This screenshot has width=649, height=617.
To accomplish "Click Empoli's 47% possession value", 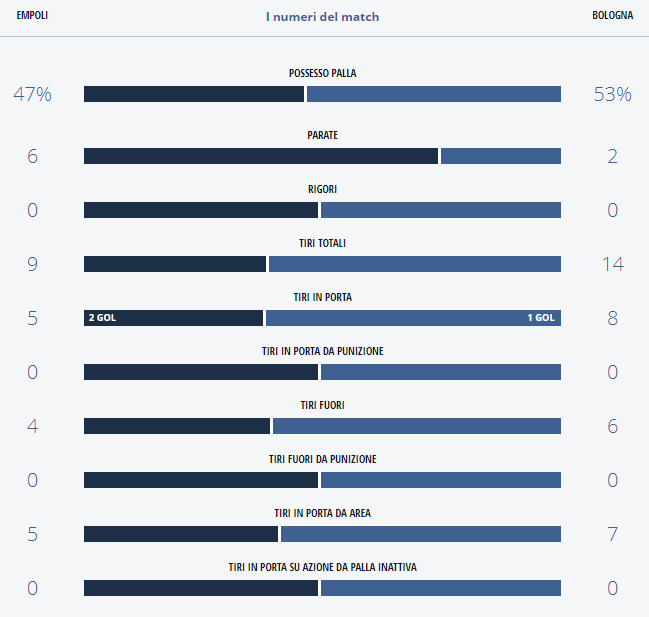I will (32, 95).
